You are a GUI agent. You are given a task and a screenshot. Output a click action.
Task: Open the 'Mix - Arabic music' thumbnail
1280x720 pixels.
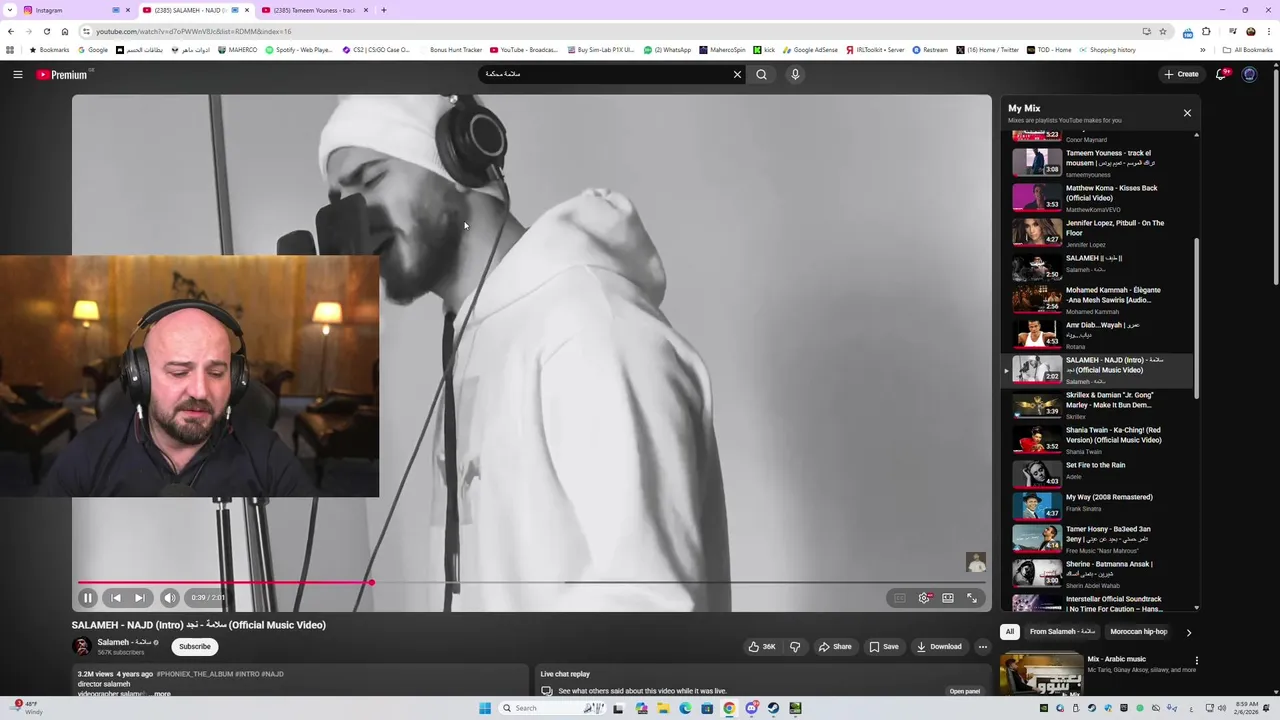[1041, 675]
